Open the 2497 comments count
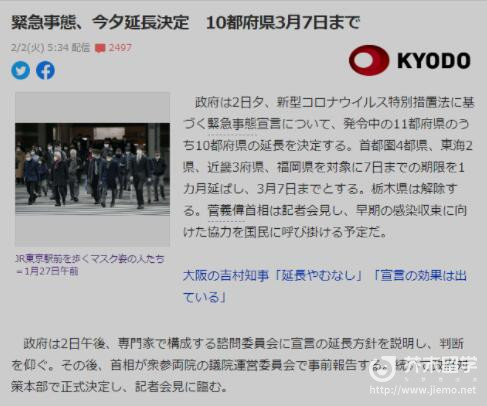 120,48
